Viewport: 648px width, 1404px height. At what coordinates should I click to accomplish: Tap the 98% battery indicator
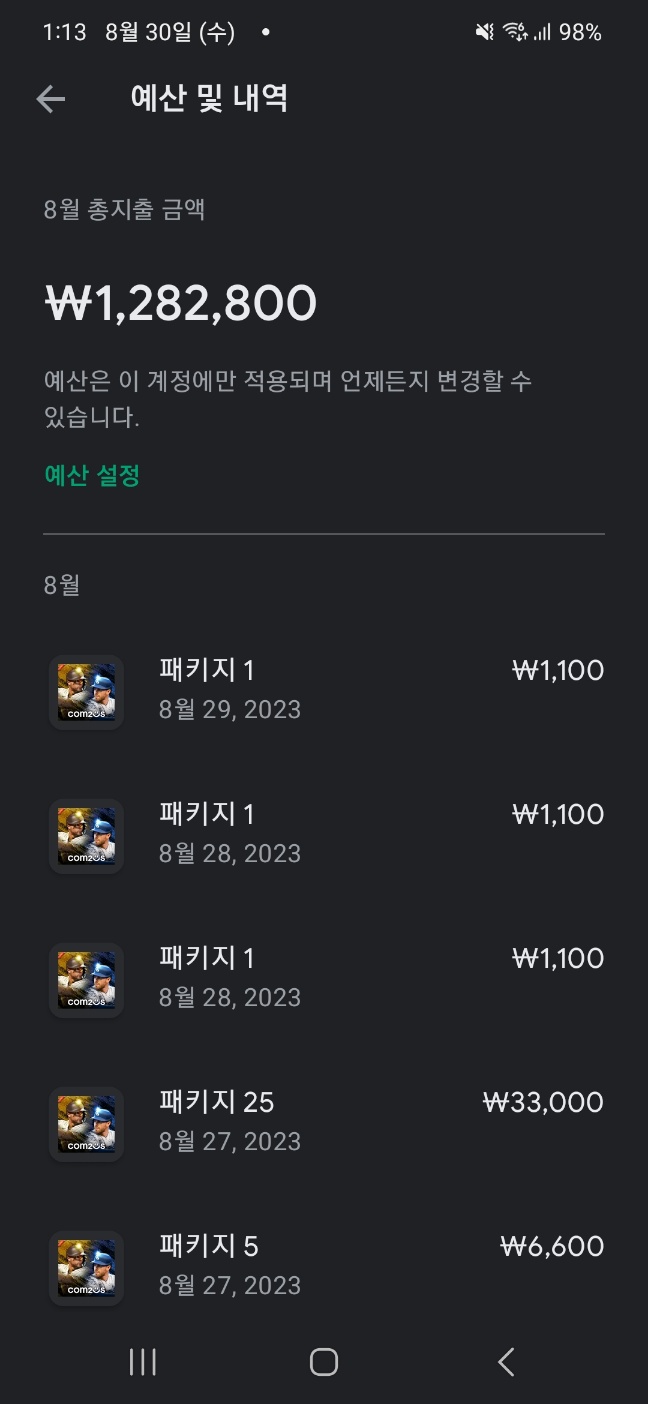[x=580, y=33]
